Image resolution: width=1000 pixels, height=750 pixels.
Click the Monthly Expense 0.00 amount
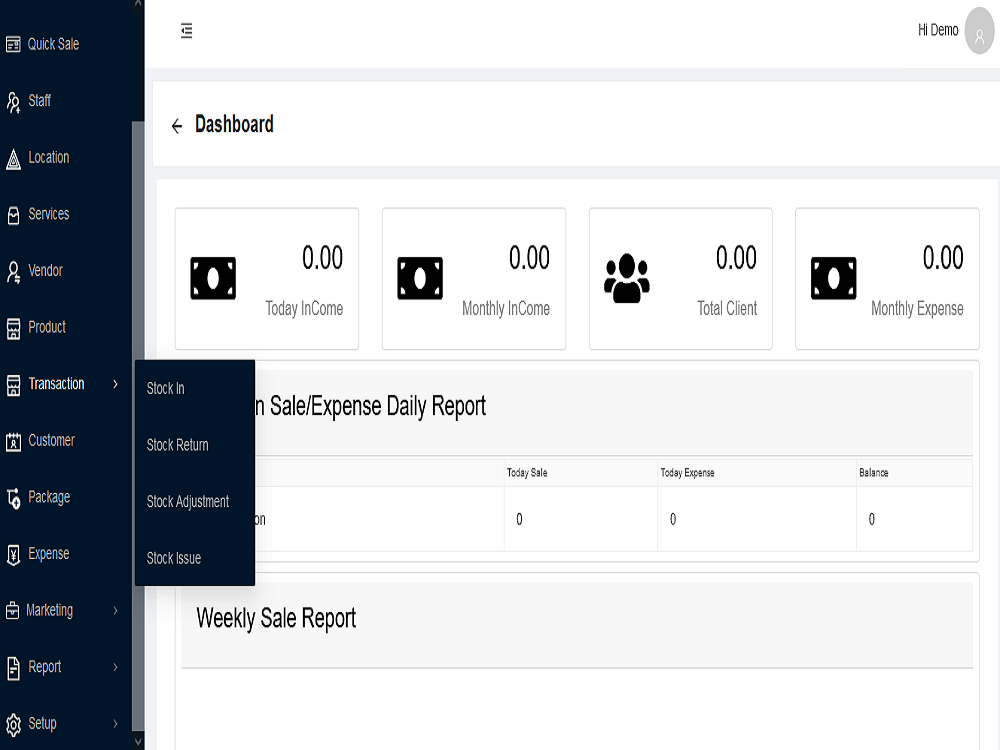coord(943,258)
